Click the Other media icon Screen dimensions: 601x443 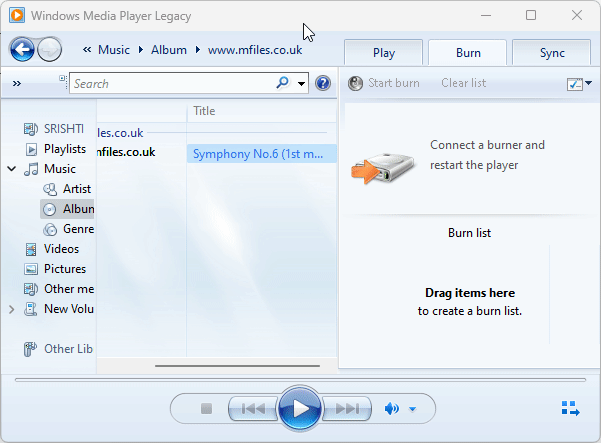(x=31, y=289)
